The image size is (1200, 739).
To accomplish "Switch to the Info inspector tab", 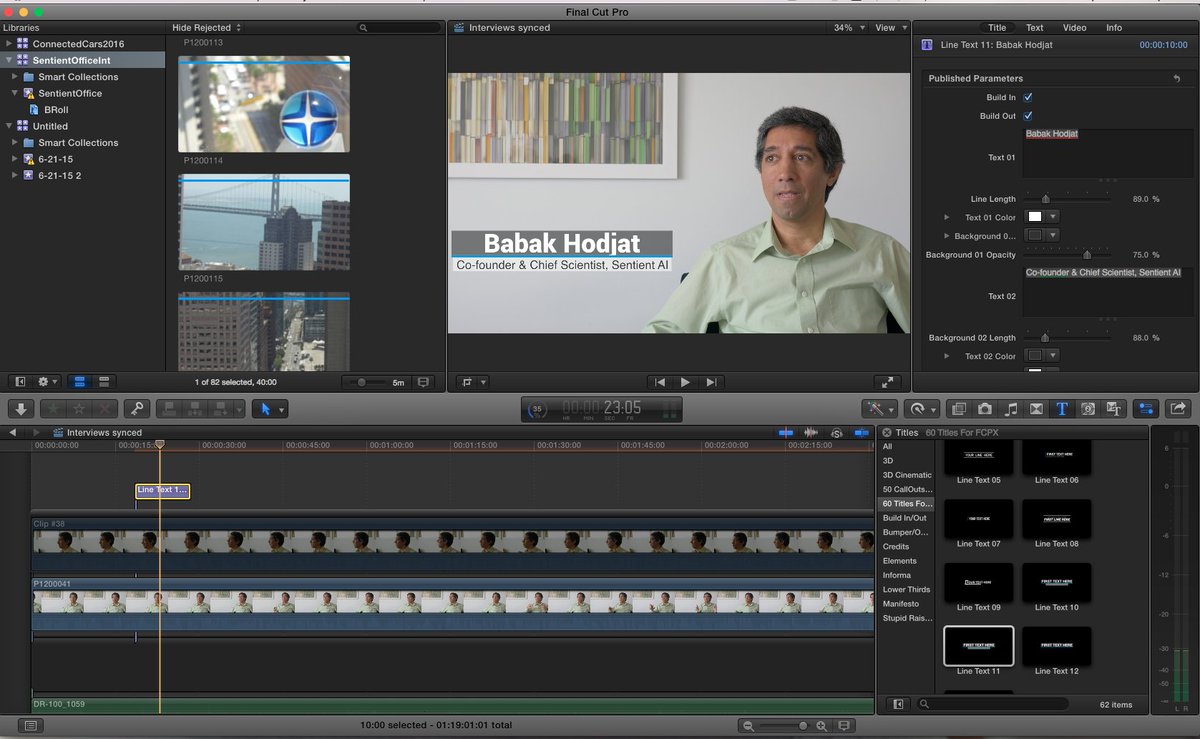I will tap(1114, 28).
